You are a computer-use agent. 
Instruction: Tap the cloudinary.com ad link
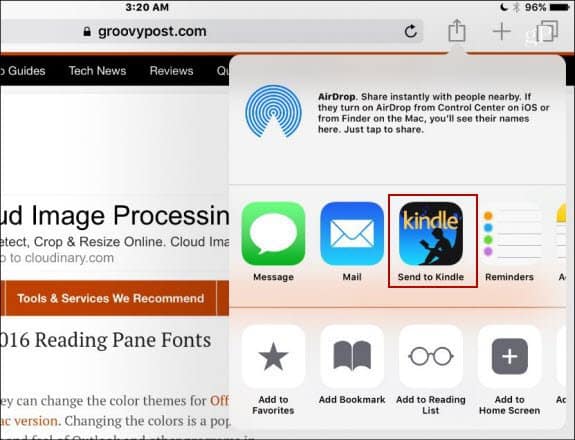pos(57,258)
